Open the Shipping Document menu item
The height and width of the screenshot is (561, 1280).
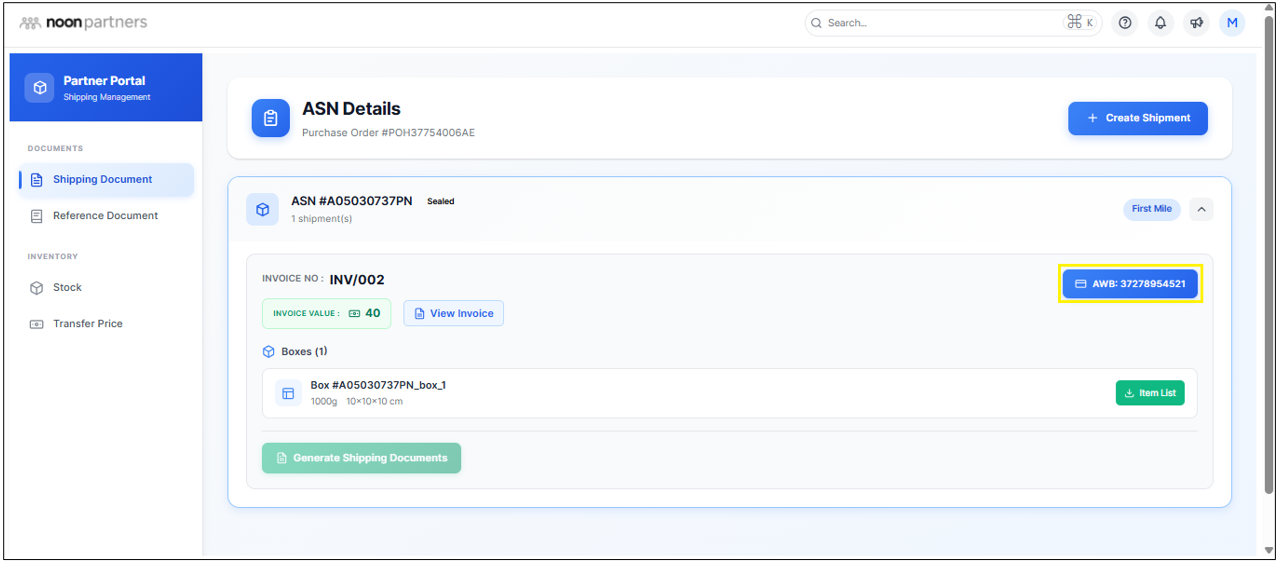103,180
